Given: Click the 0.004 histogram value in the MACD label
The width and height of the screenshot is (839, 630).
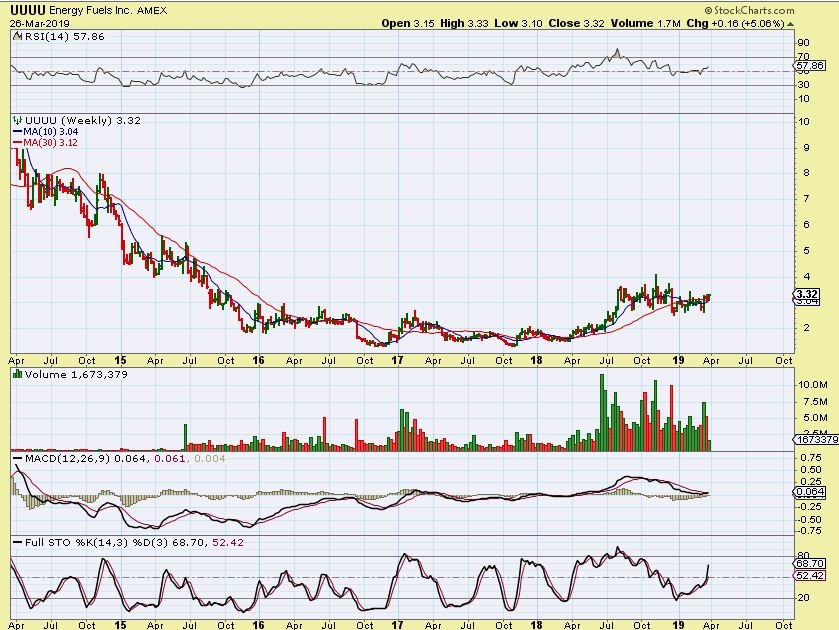Looking at the screenshot, I should tap(210, 459).
